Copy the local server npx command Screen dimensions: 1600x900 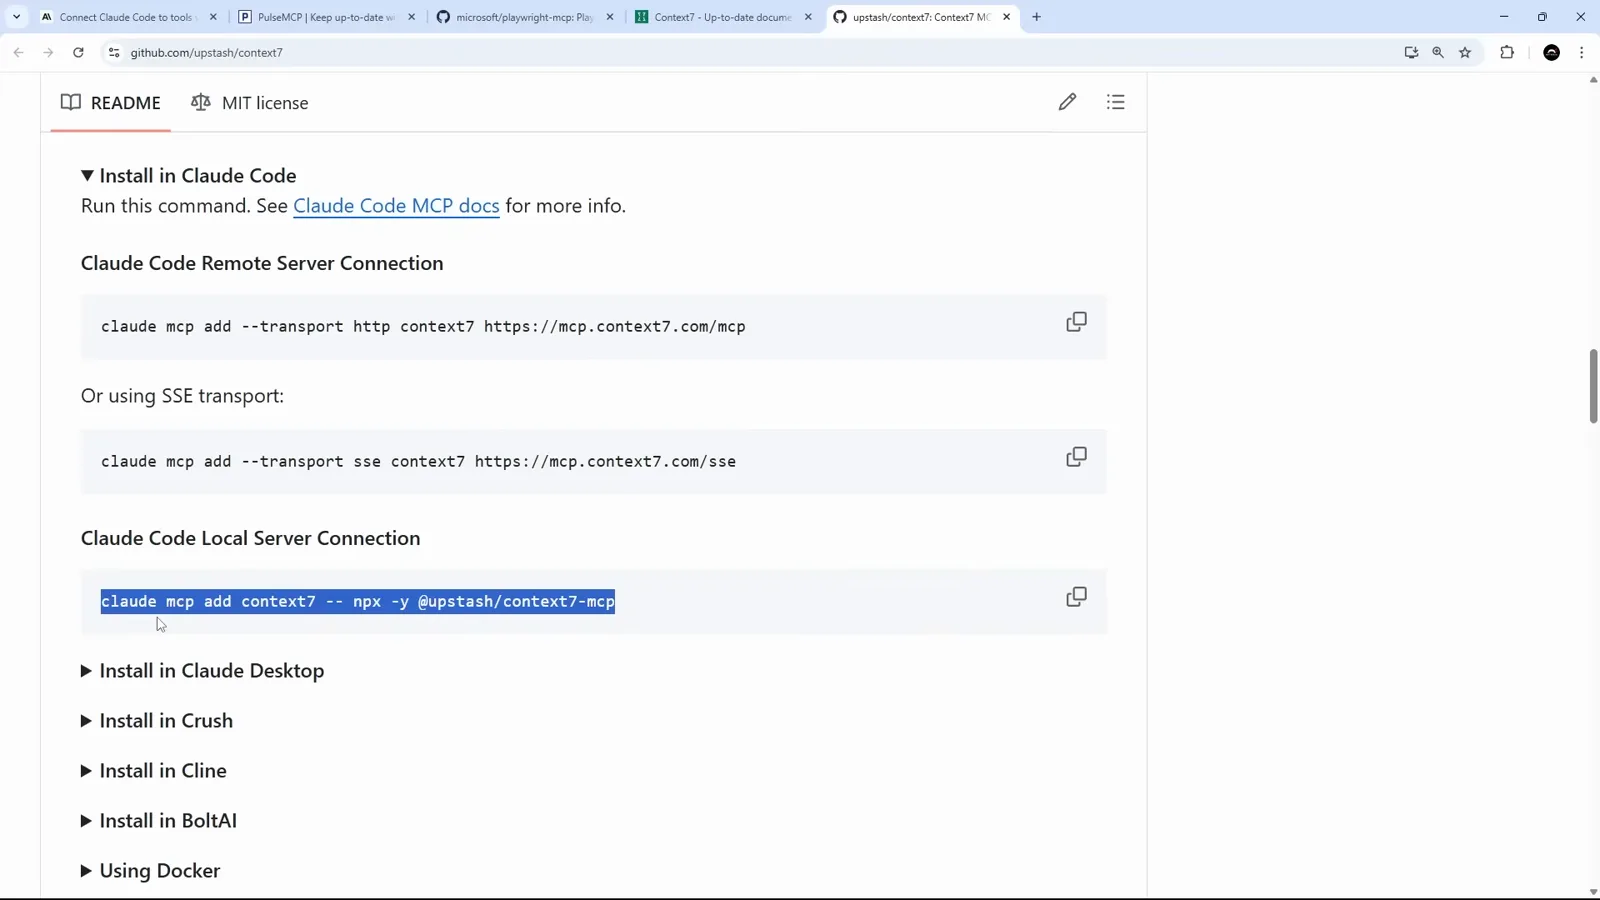1076,597
